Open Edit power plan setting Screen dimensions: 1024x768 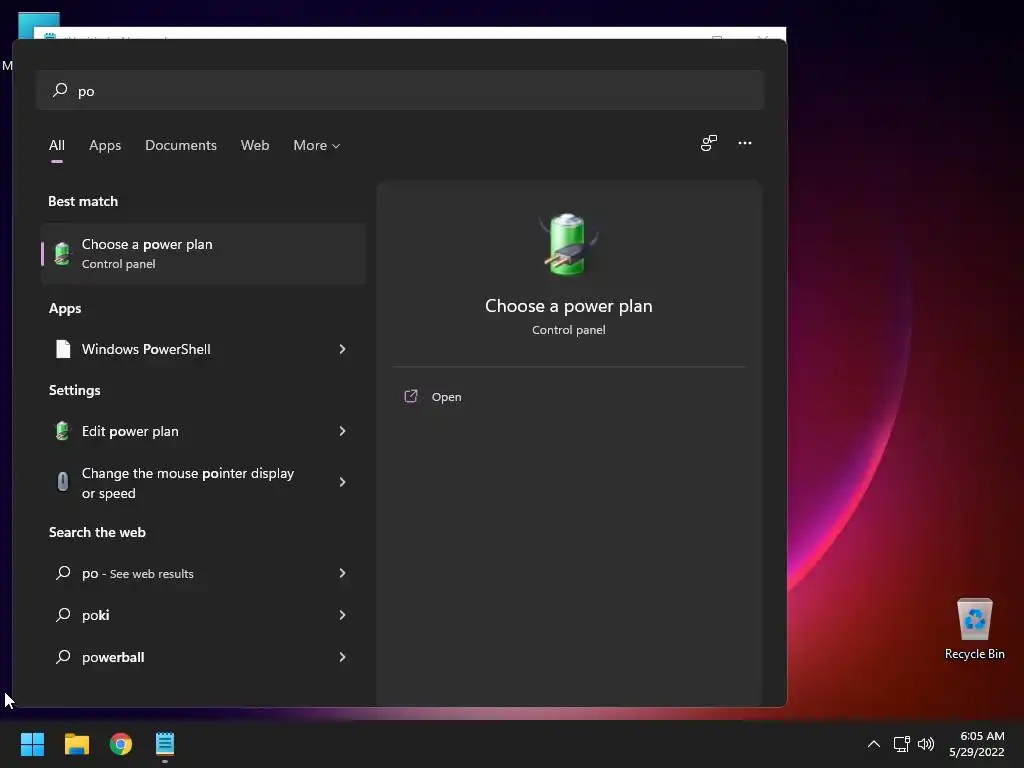point(203,431)
